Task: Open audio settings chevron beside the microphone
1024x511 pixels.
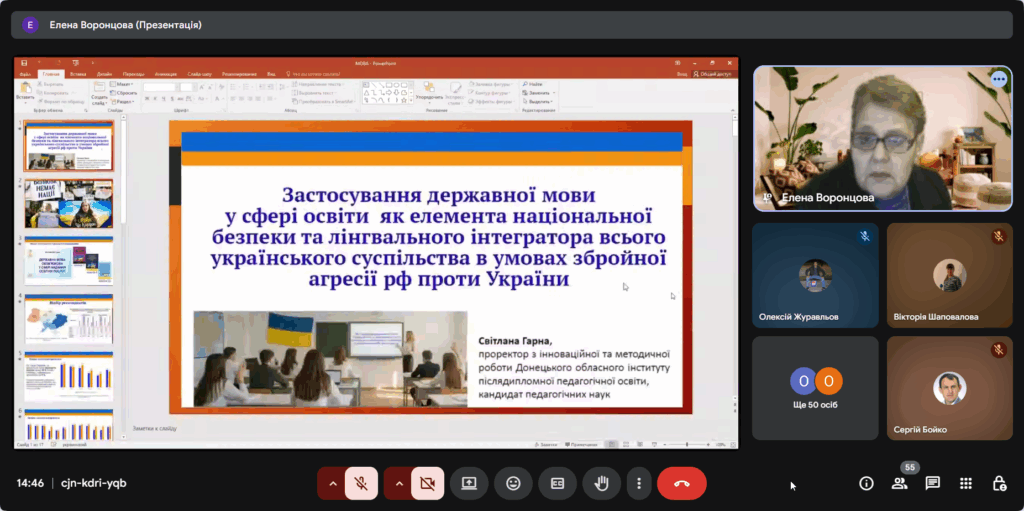Action: point(333,483)
